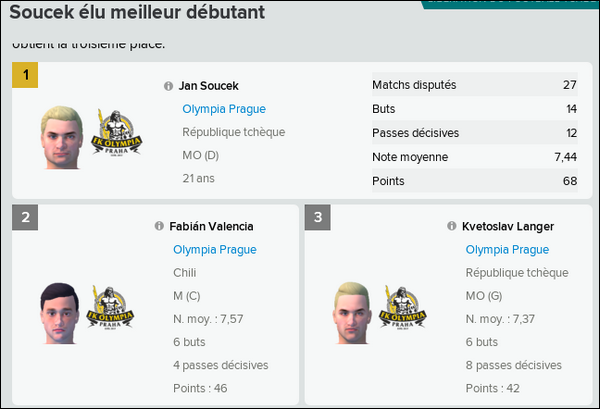Open Fabián Valencia's profile via name
600x409 pixels.
click(213, 227)
